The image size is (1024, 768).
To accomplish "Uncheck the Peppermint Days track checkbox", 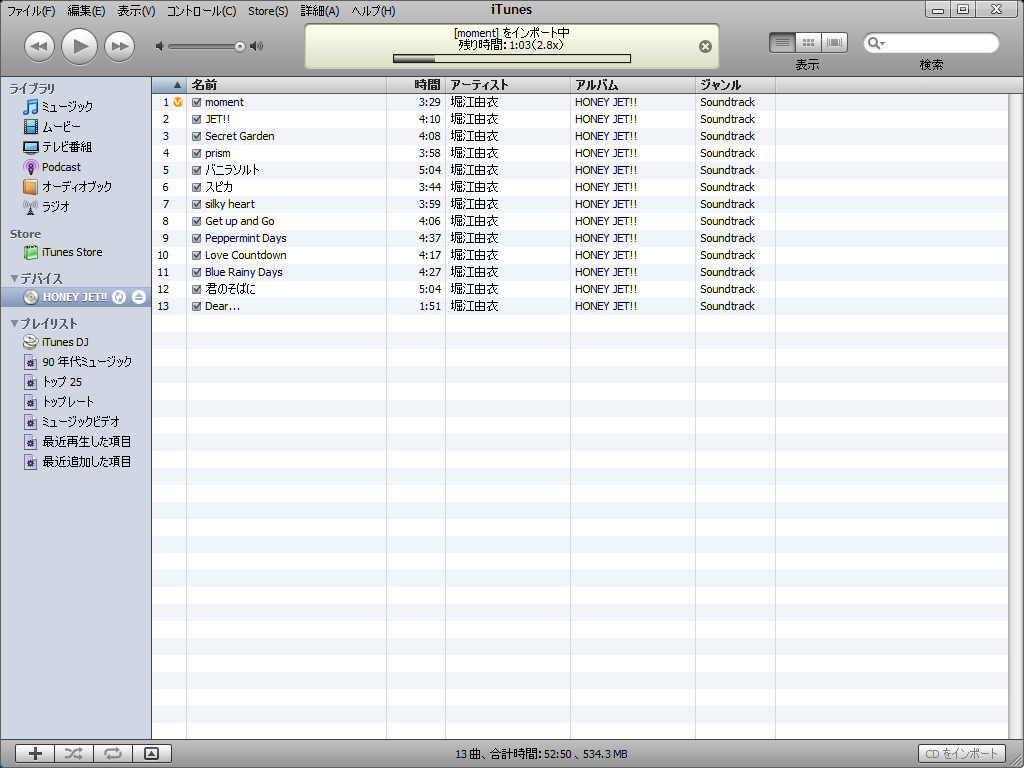I will point(197,238).
